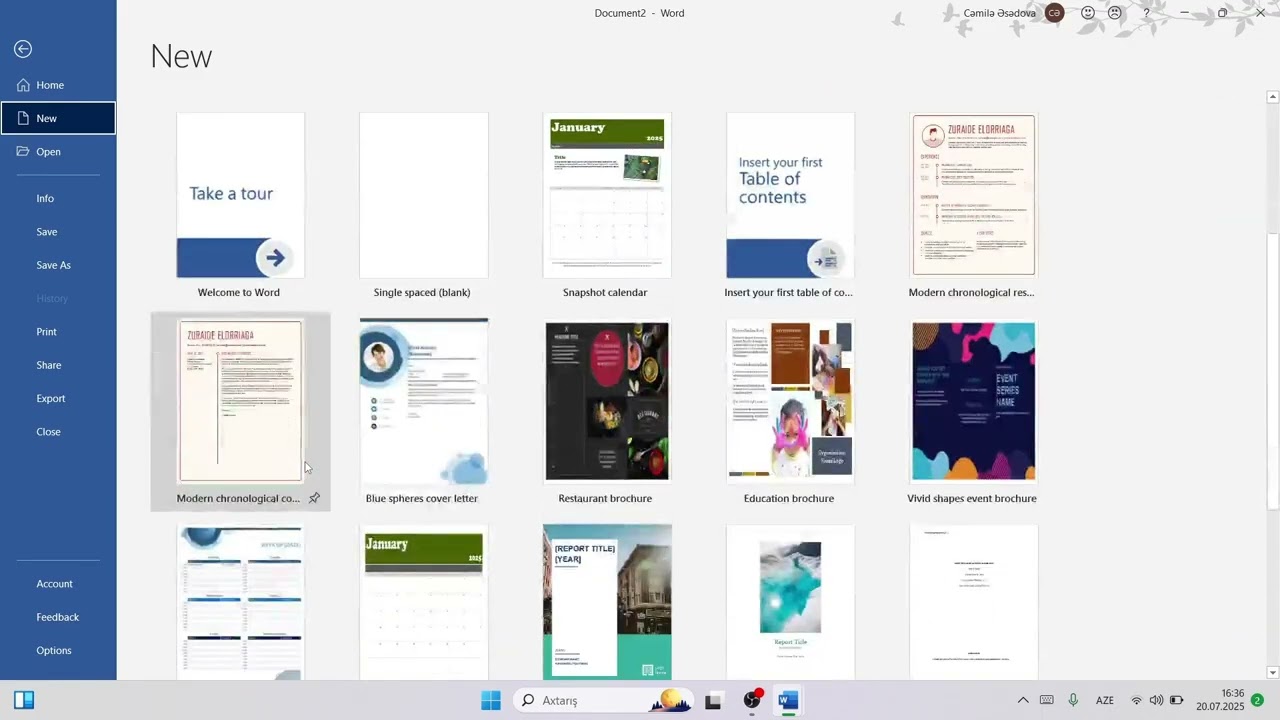This screenshot has height=720, width=1280.
Task: Click the battery tray icon
Action: point(1177,700)
